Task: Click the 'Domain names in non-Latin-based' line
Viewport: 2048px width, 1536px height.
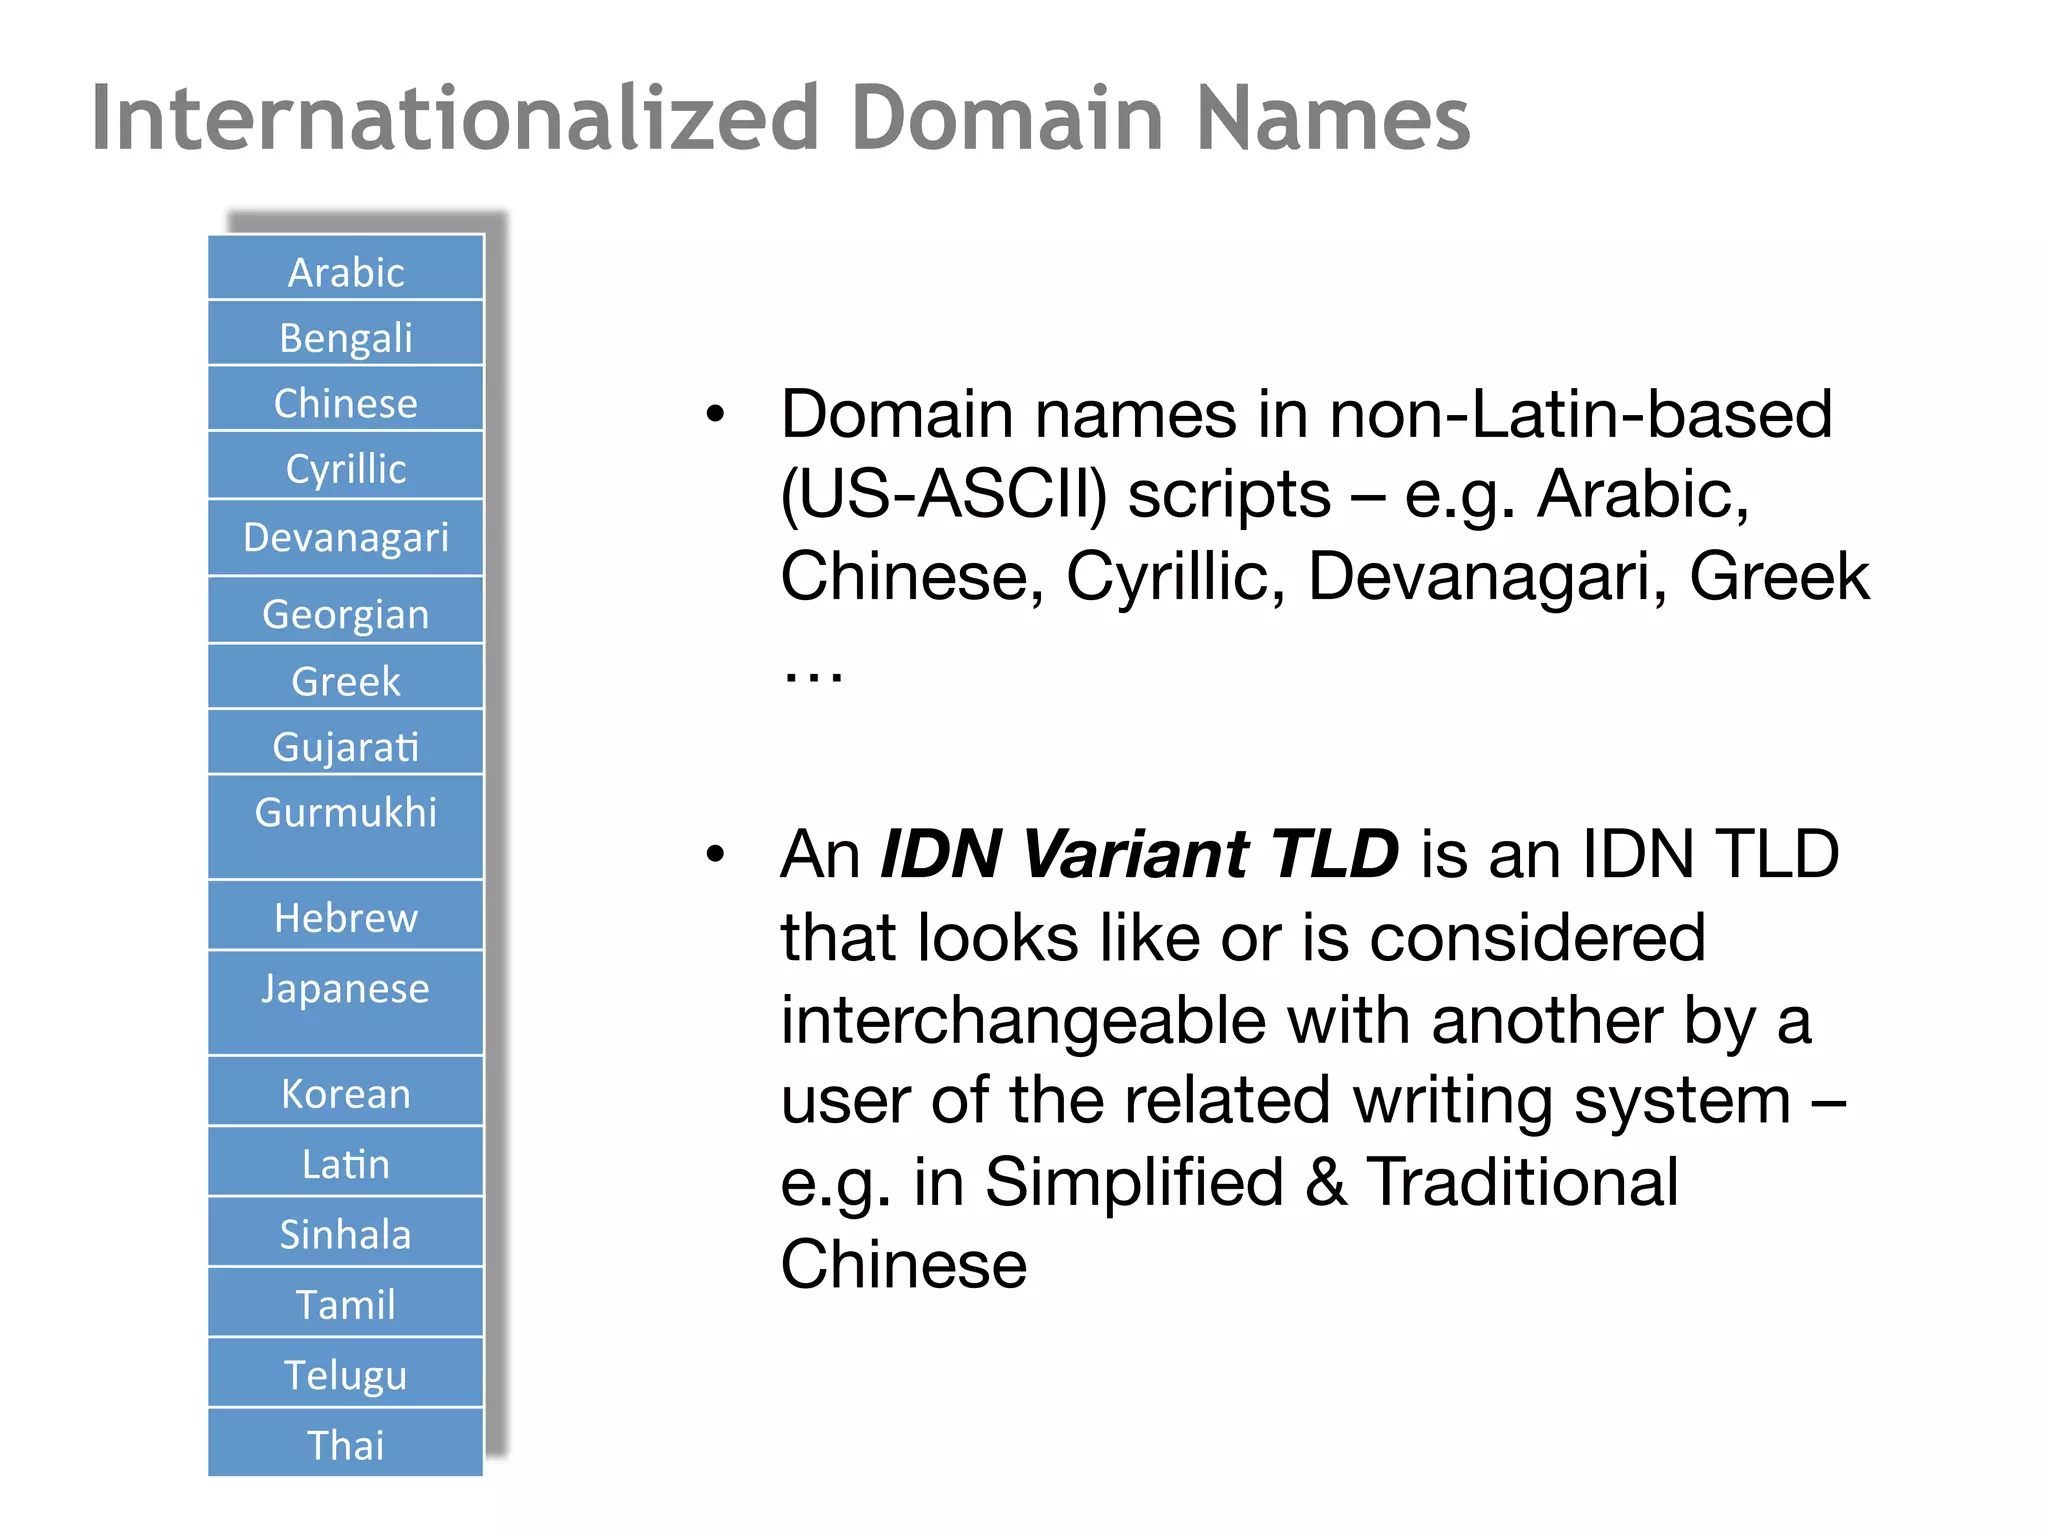Action: [1306, 414]
